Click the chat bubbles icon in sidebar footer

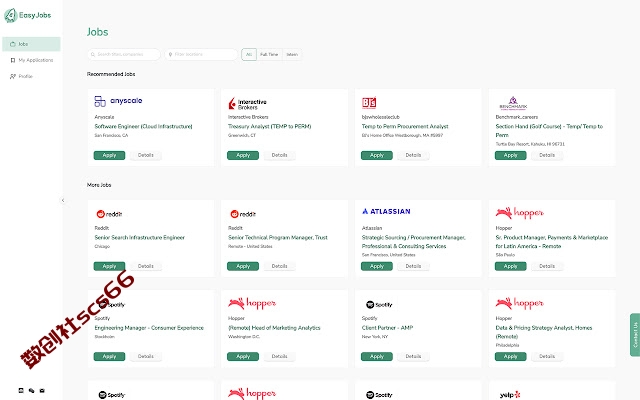click(x=31, y=391)
